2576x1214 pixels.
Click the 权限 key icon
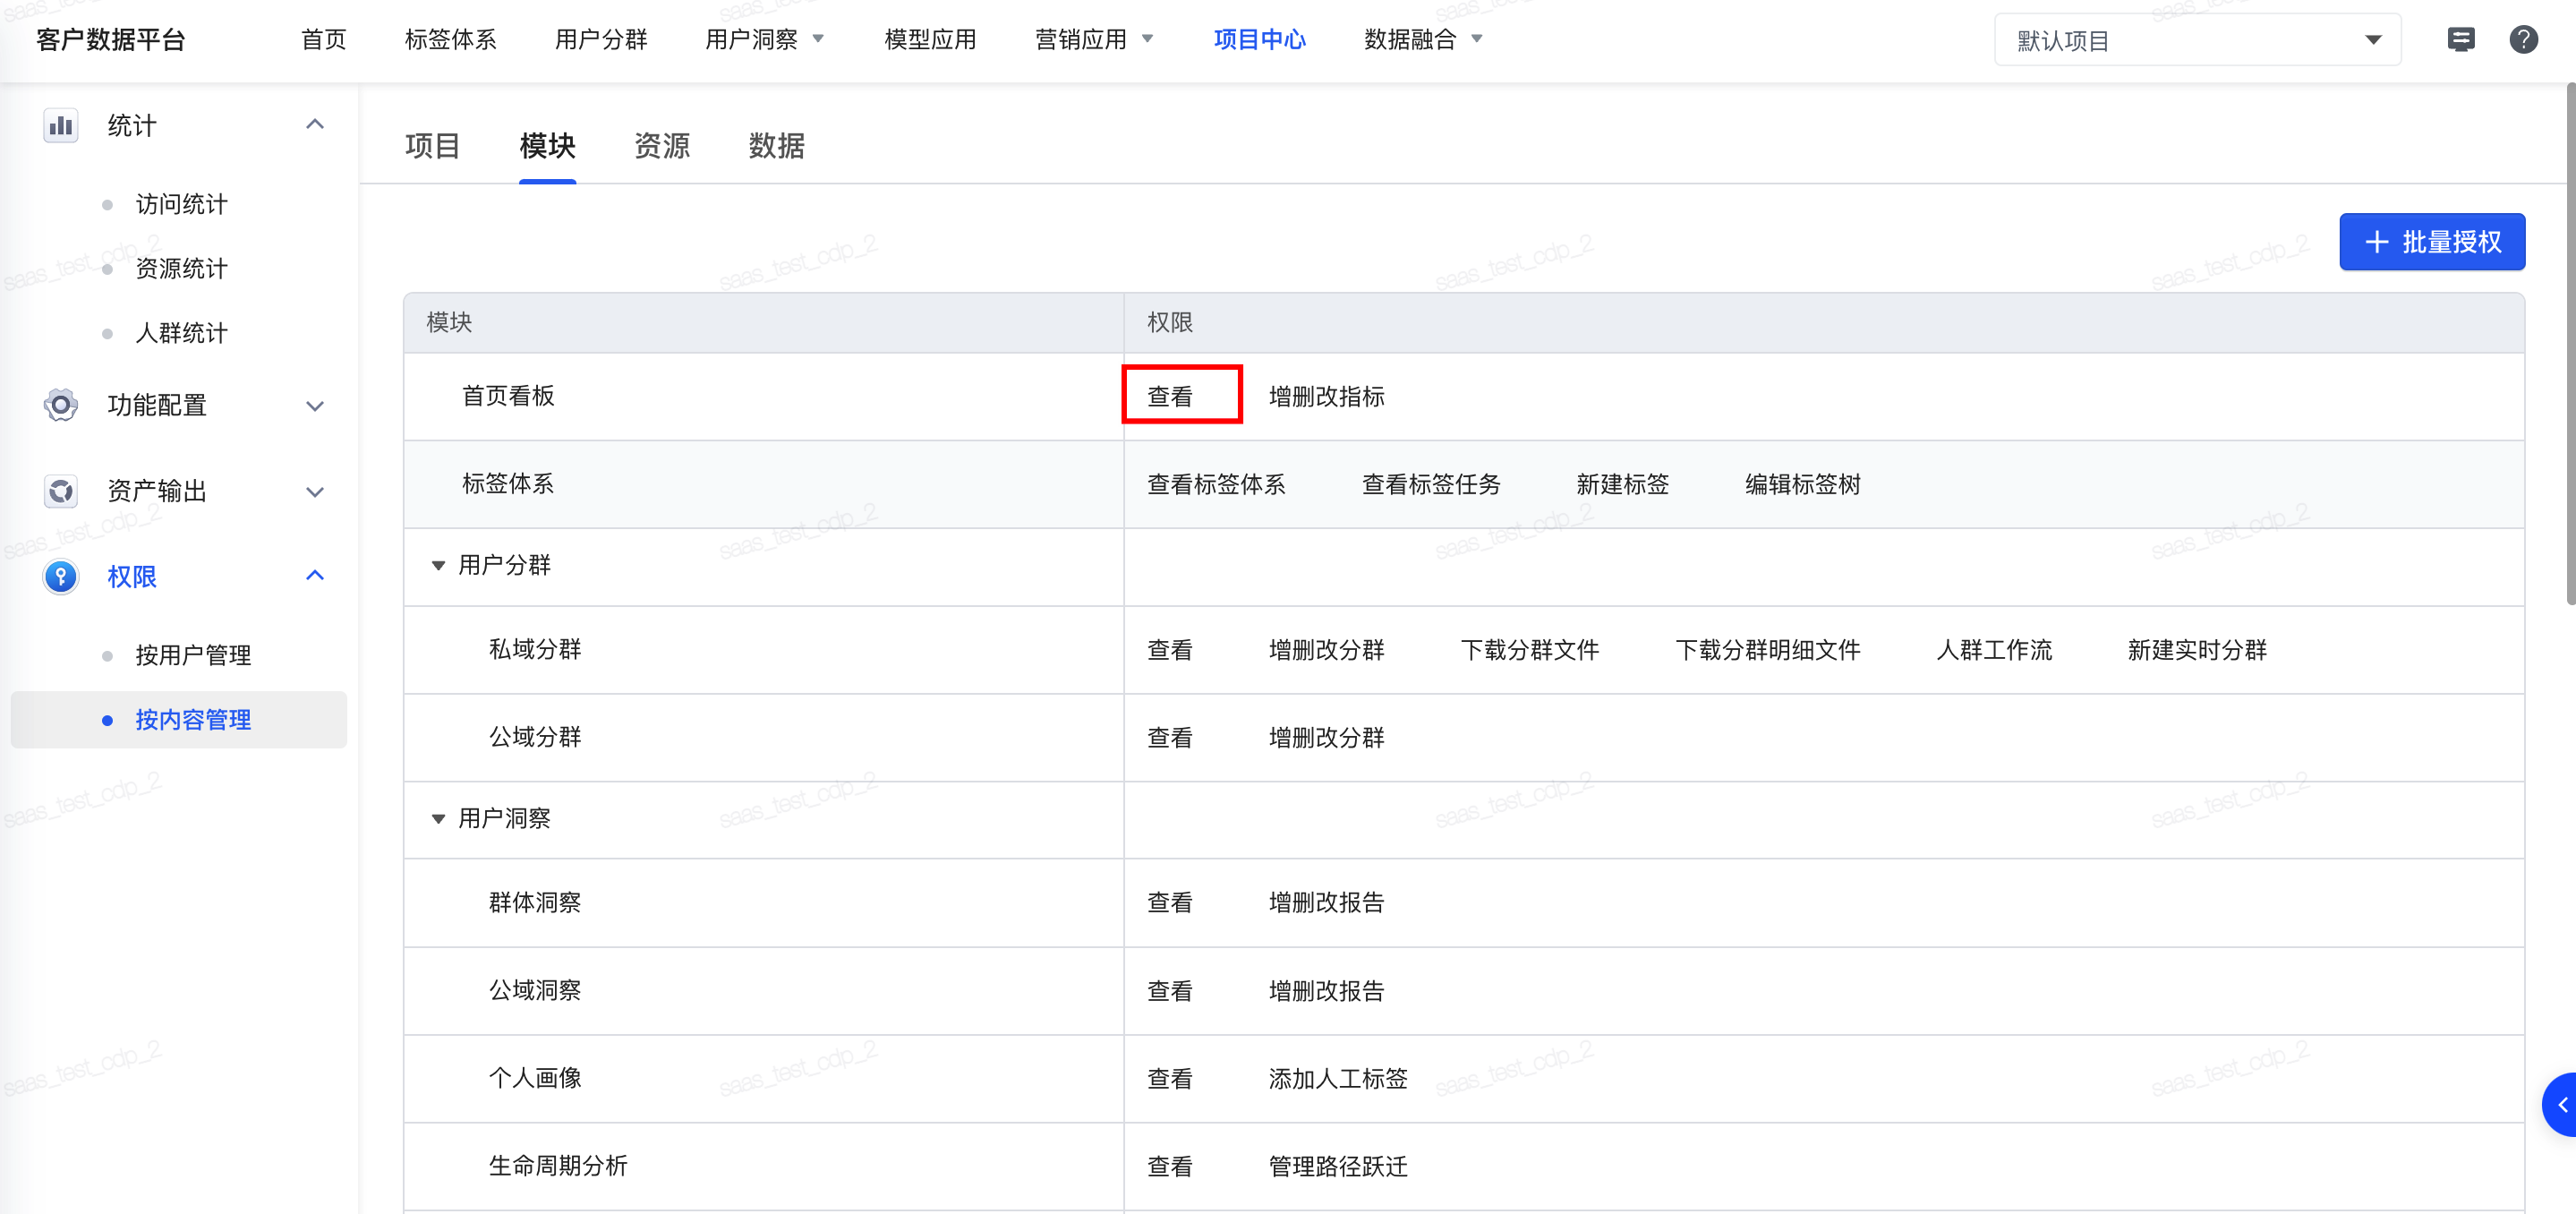61,577
